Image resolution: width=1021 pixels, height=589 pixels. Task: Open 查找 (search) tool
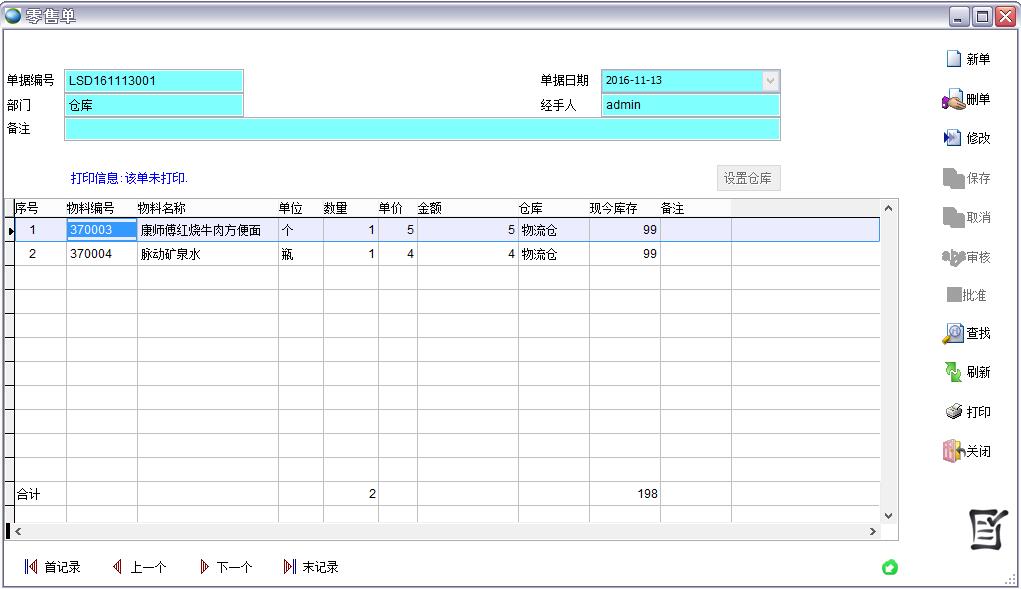954,333
